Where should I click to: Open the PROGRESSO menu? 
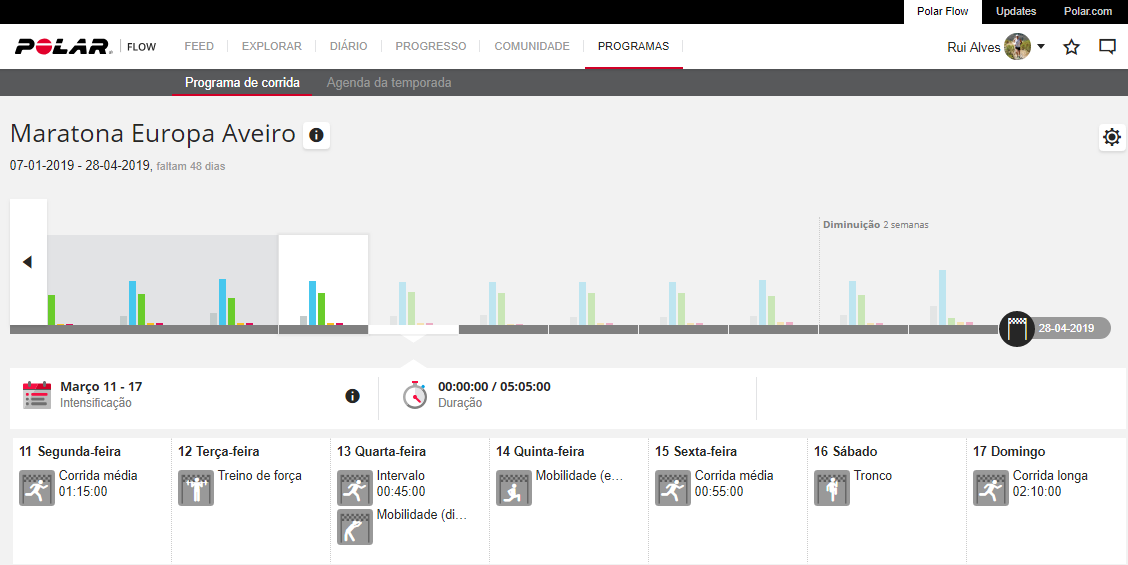(x=430, y=46)
